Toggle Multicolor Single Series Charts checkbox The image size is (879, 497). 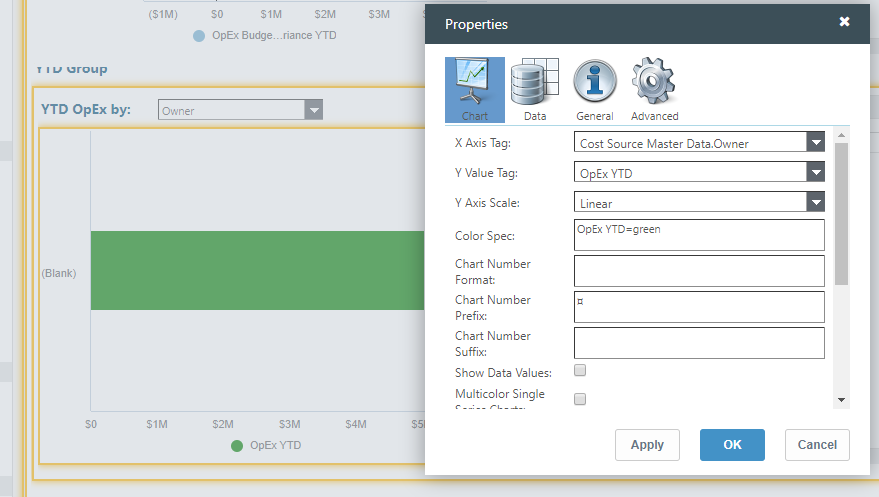[580, 399]
